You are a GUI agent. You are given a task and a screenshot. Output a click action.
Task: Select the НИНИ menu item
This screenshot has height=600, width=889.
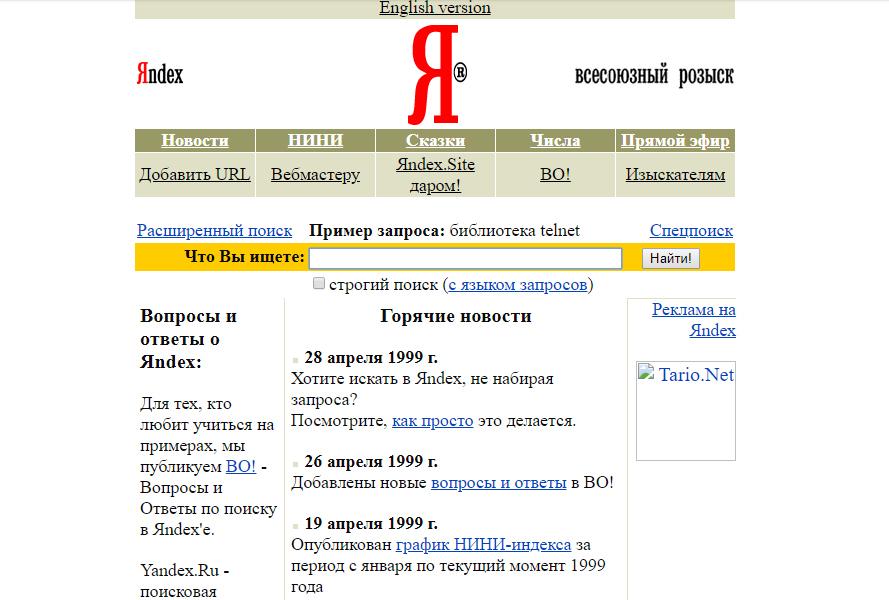click(315, 141)
